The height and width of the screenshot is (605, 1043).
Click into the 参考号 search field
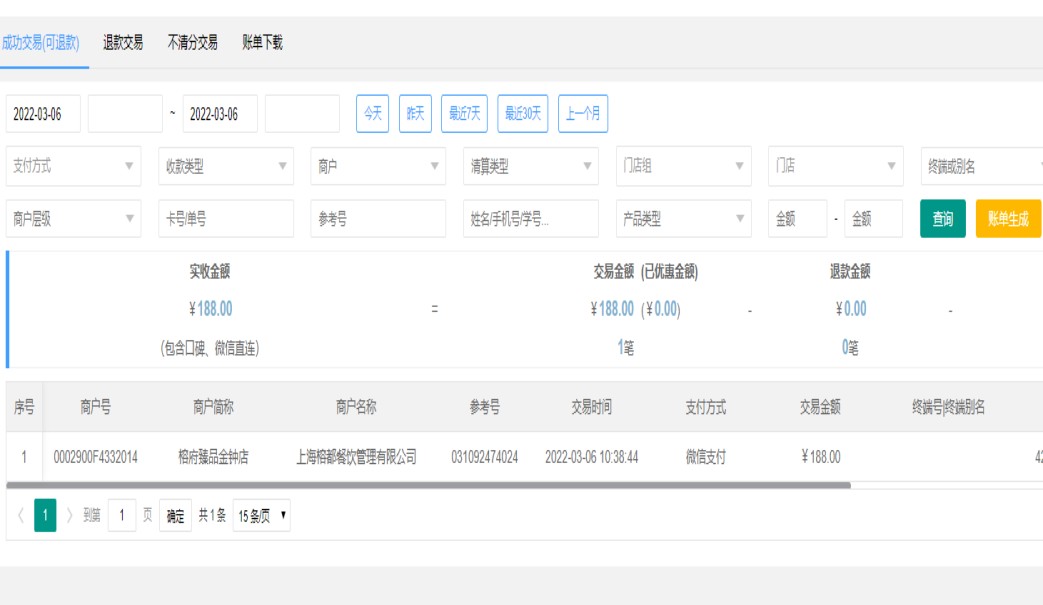(378, 219)
